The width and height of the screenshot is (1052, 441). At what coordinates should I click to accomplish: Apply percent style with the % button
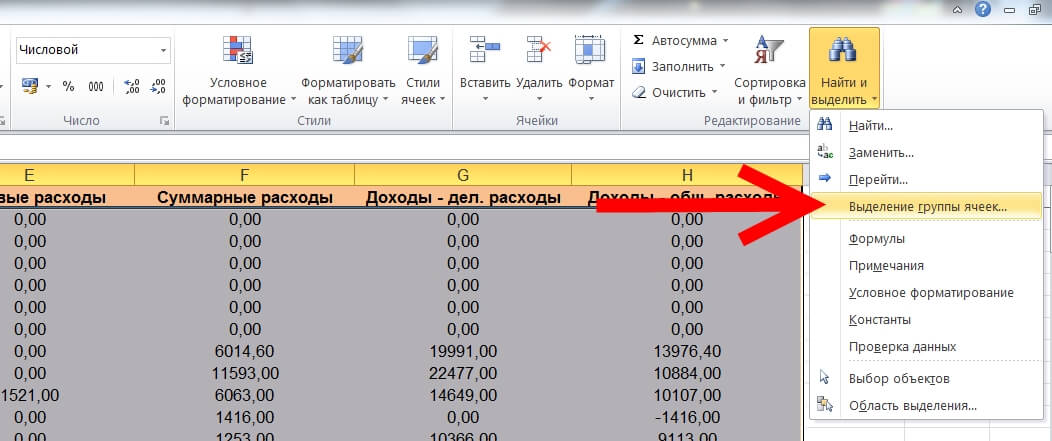69,87
